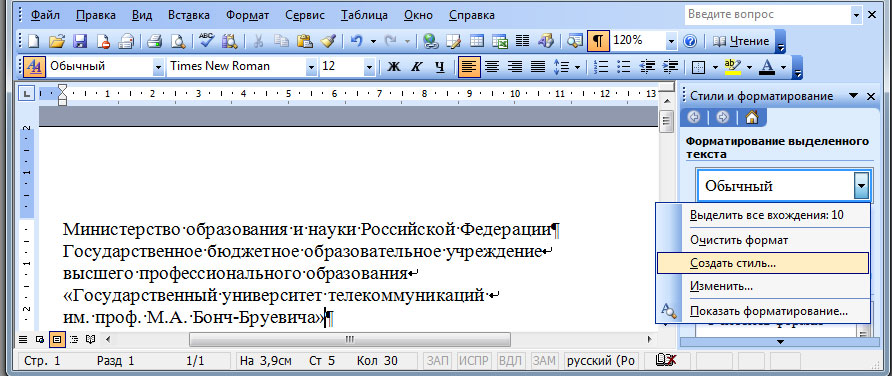Open the Drawing toolbar icon
This screenshot has height=376, width=892.
pos(546,41)
